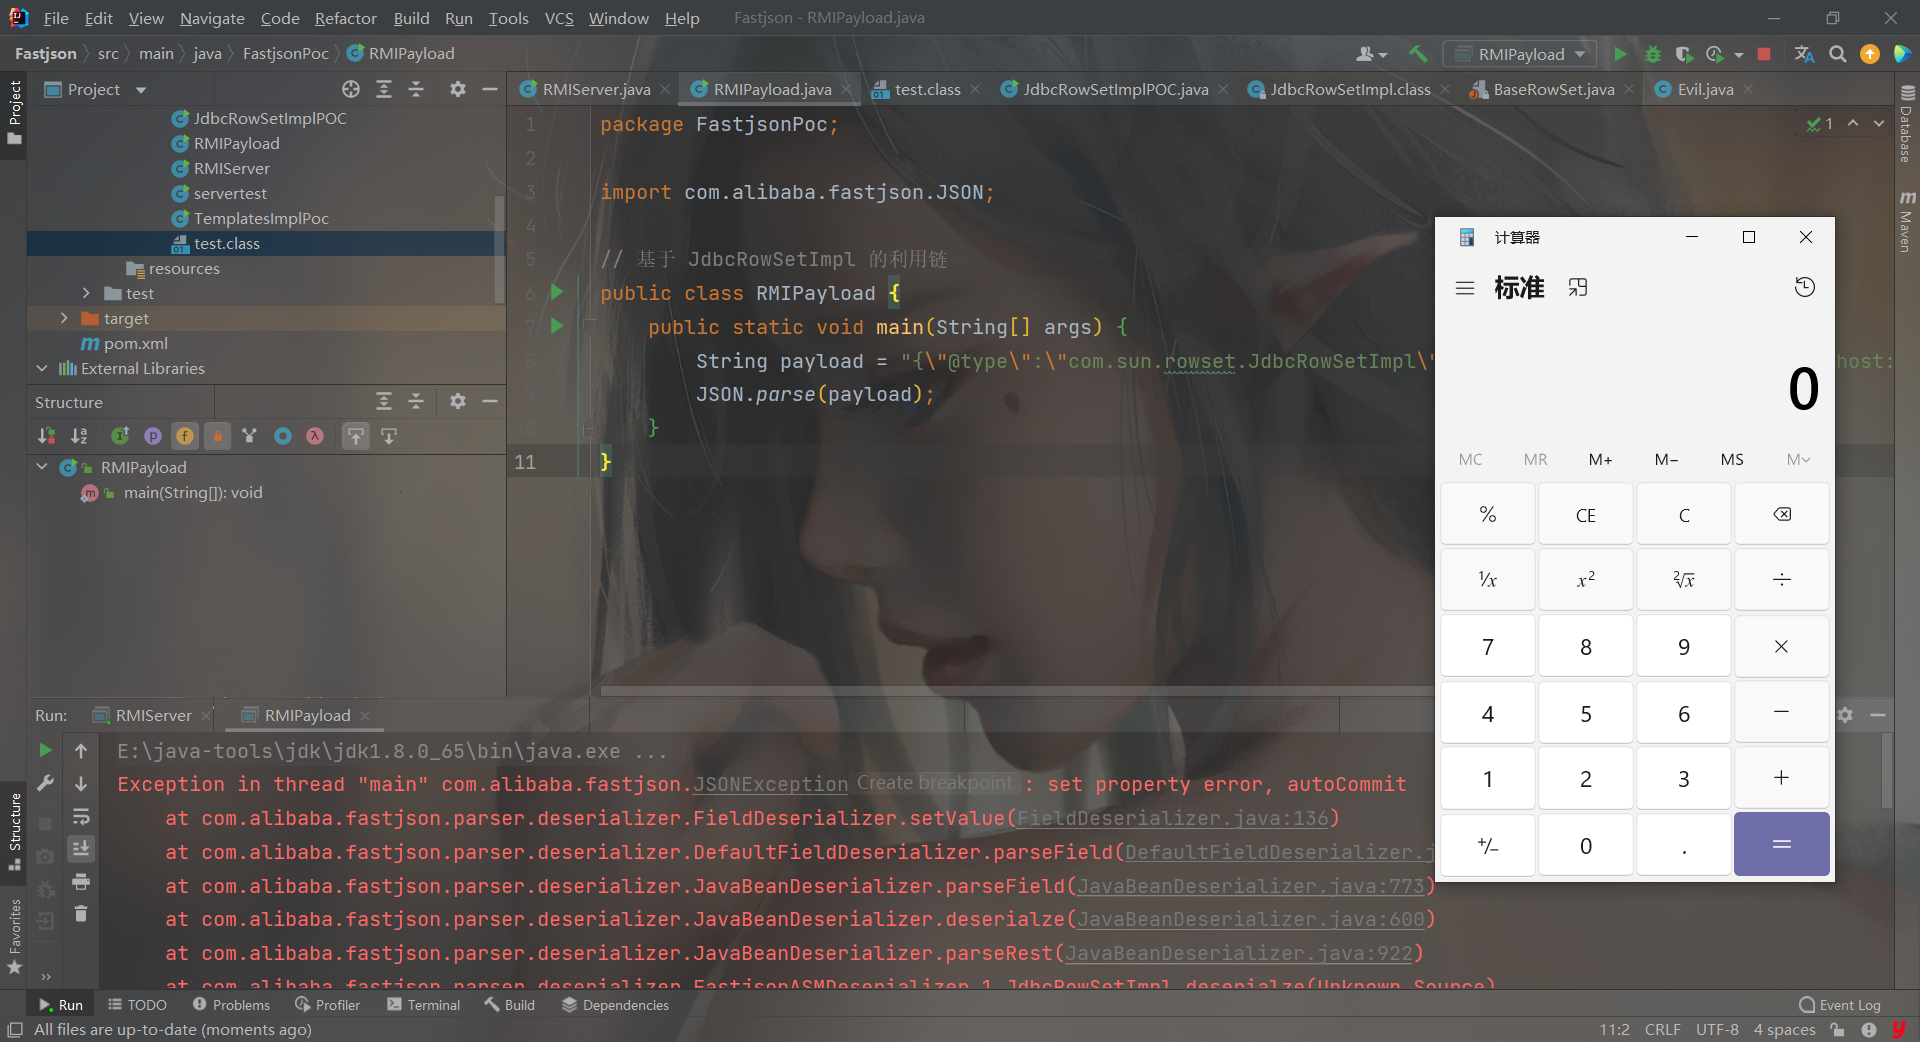Image resolution: width=1920 pixels, height=1042 pixels.
Task: Click run gutter arrow beside class RMIPayload
Action: (557, 292)
